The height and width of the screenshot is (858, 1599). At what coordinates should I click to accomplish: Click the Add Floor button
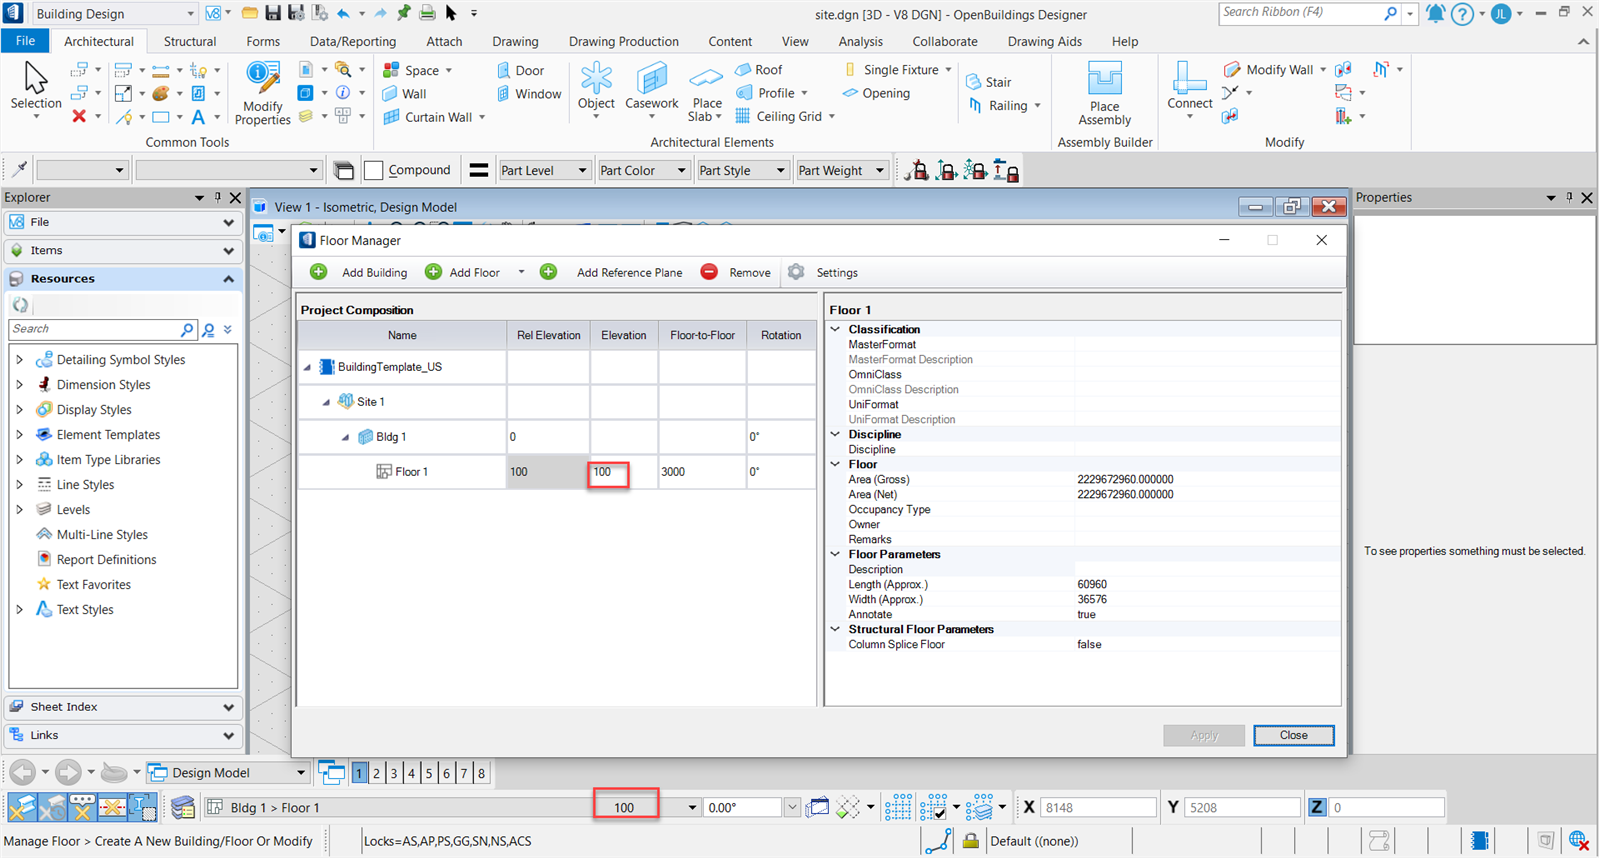pyautogui.click(x=462, y=272)
